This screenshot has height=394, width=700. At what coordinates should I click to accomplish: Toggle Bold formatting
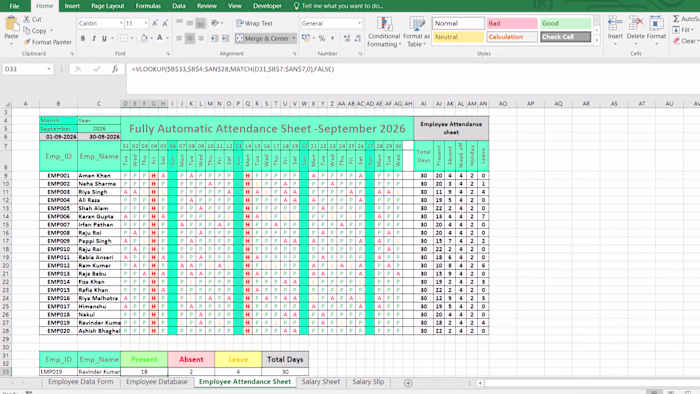point(83,38)
